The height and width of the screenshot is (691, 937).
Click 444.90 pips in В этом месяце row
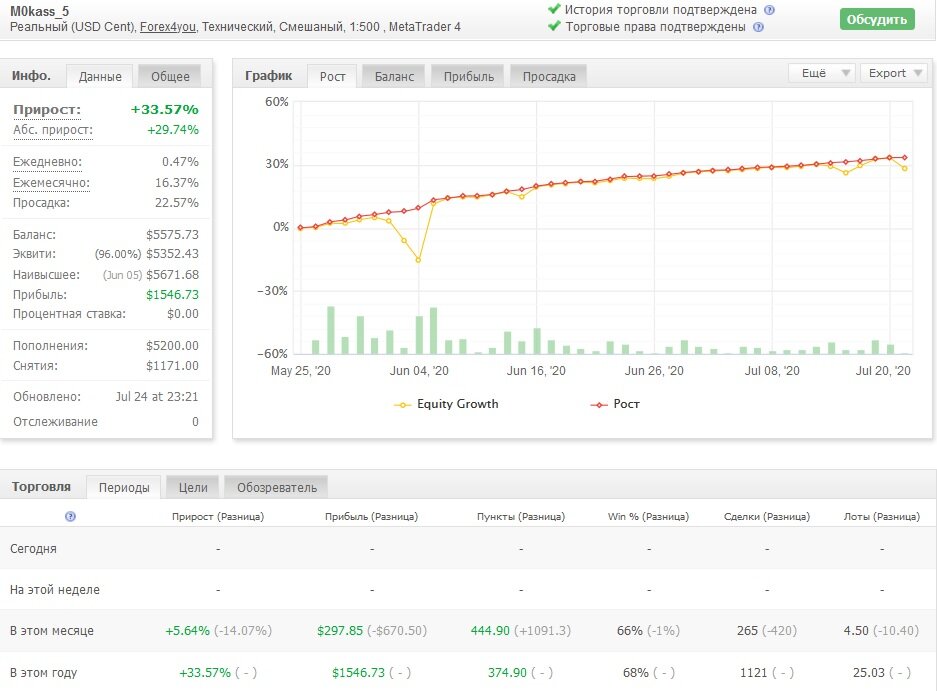coord(490,631)
